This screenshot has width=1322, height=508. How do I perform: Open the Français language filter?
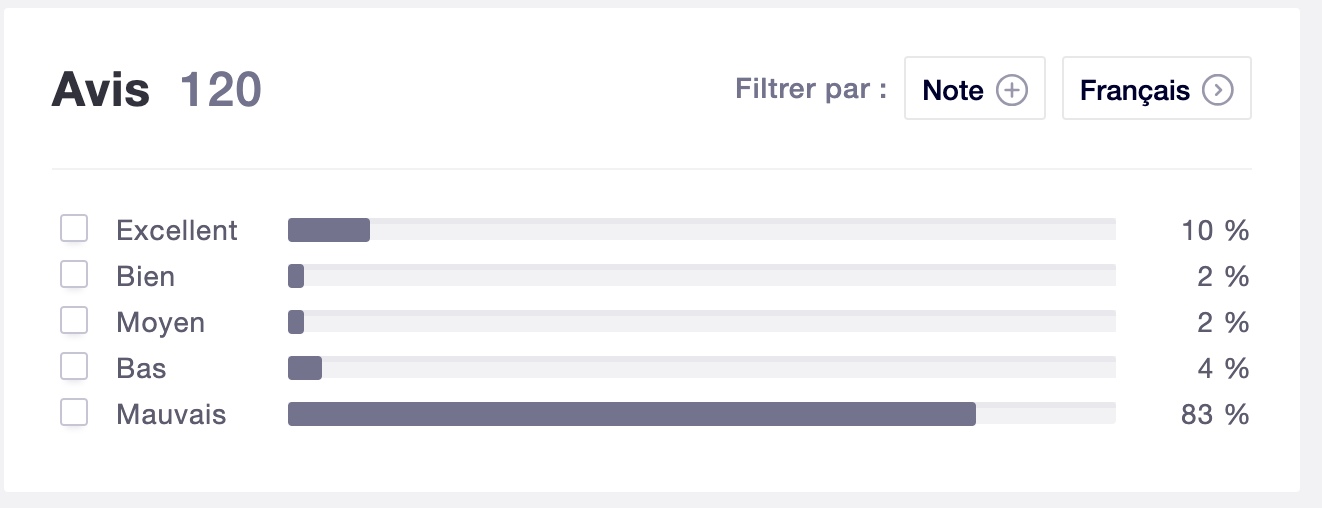[x=1155, y=89]
